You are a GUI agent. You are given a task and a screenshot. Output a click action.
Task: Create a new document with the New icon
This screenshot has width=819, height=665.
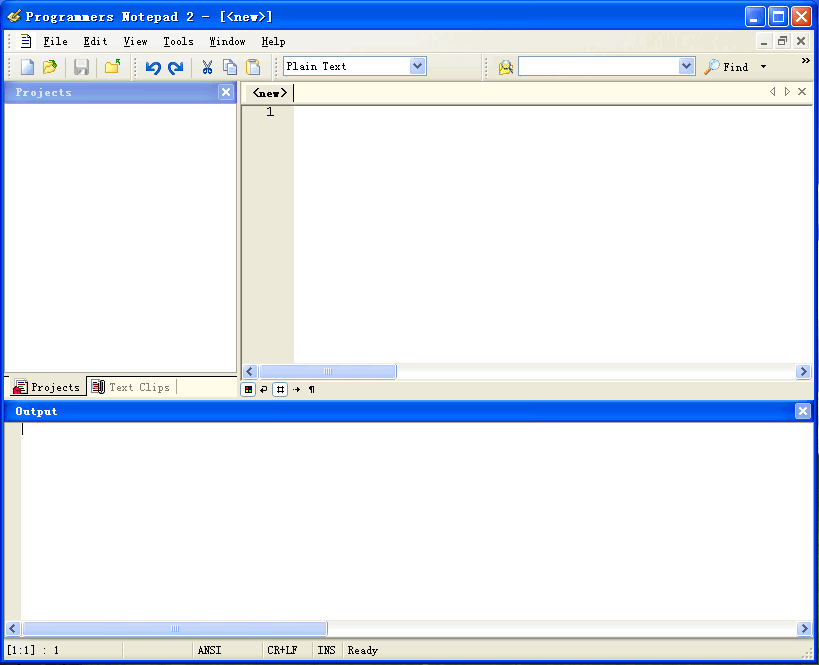click(x=27, y=67)
